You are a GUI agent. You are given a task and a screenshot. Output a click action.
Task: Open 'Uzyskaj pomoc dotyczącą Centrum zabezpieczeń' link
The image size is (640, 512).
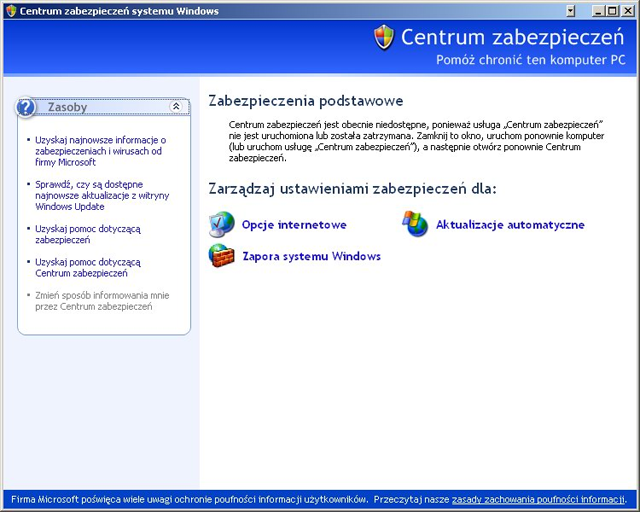[x=88, y=267]
